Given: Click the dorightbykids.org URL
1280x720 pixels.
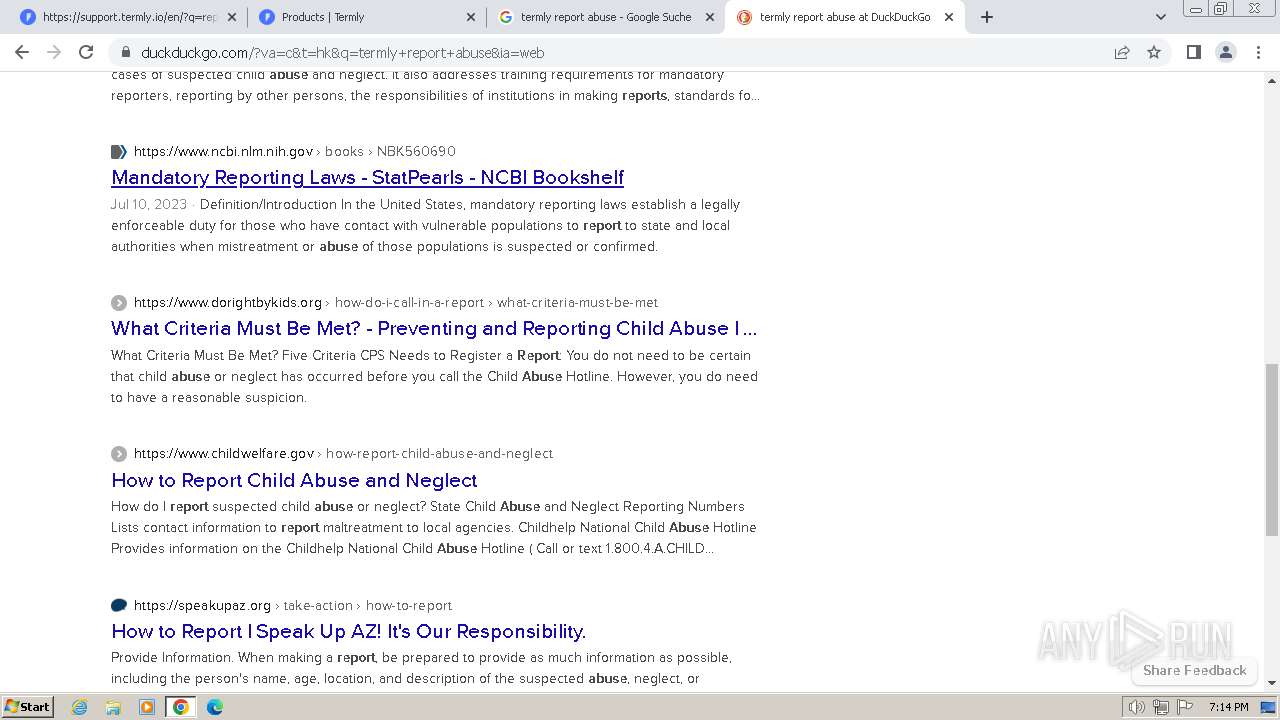Looking at the screenshot, I should tap(228, 302).
